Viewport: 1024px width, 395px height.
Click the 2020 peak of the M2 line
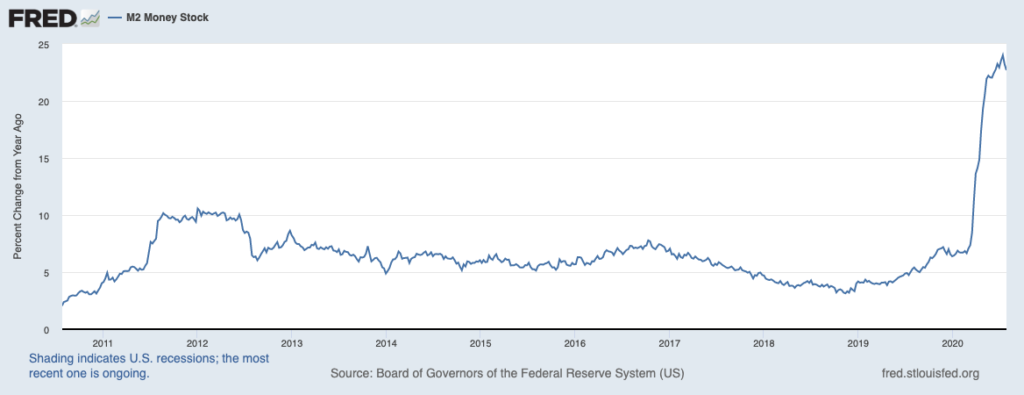[x=1002, y=55]
